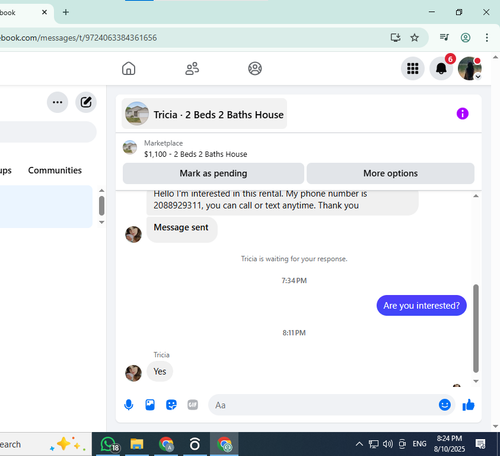Click chat list scroll down arrow

[102, 222]
